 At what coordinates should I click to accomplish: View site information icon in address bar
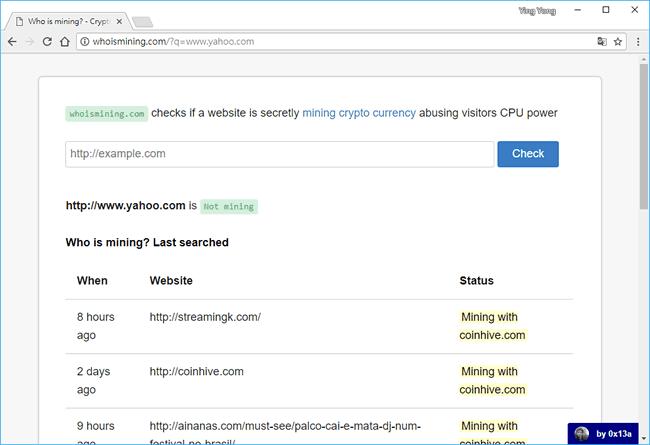[85, 41]
